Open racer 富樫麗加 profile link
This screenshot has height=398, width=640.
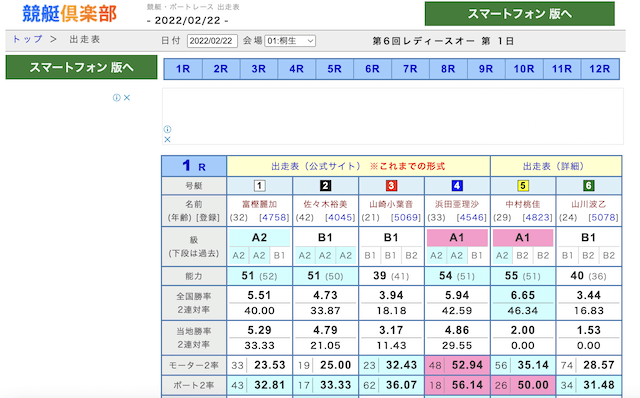[x=260, y=204]
